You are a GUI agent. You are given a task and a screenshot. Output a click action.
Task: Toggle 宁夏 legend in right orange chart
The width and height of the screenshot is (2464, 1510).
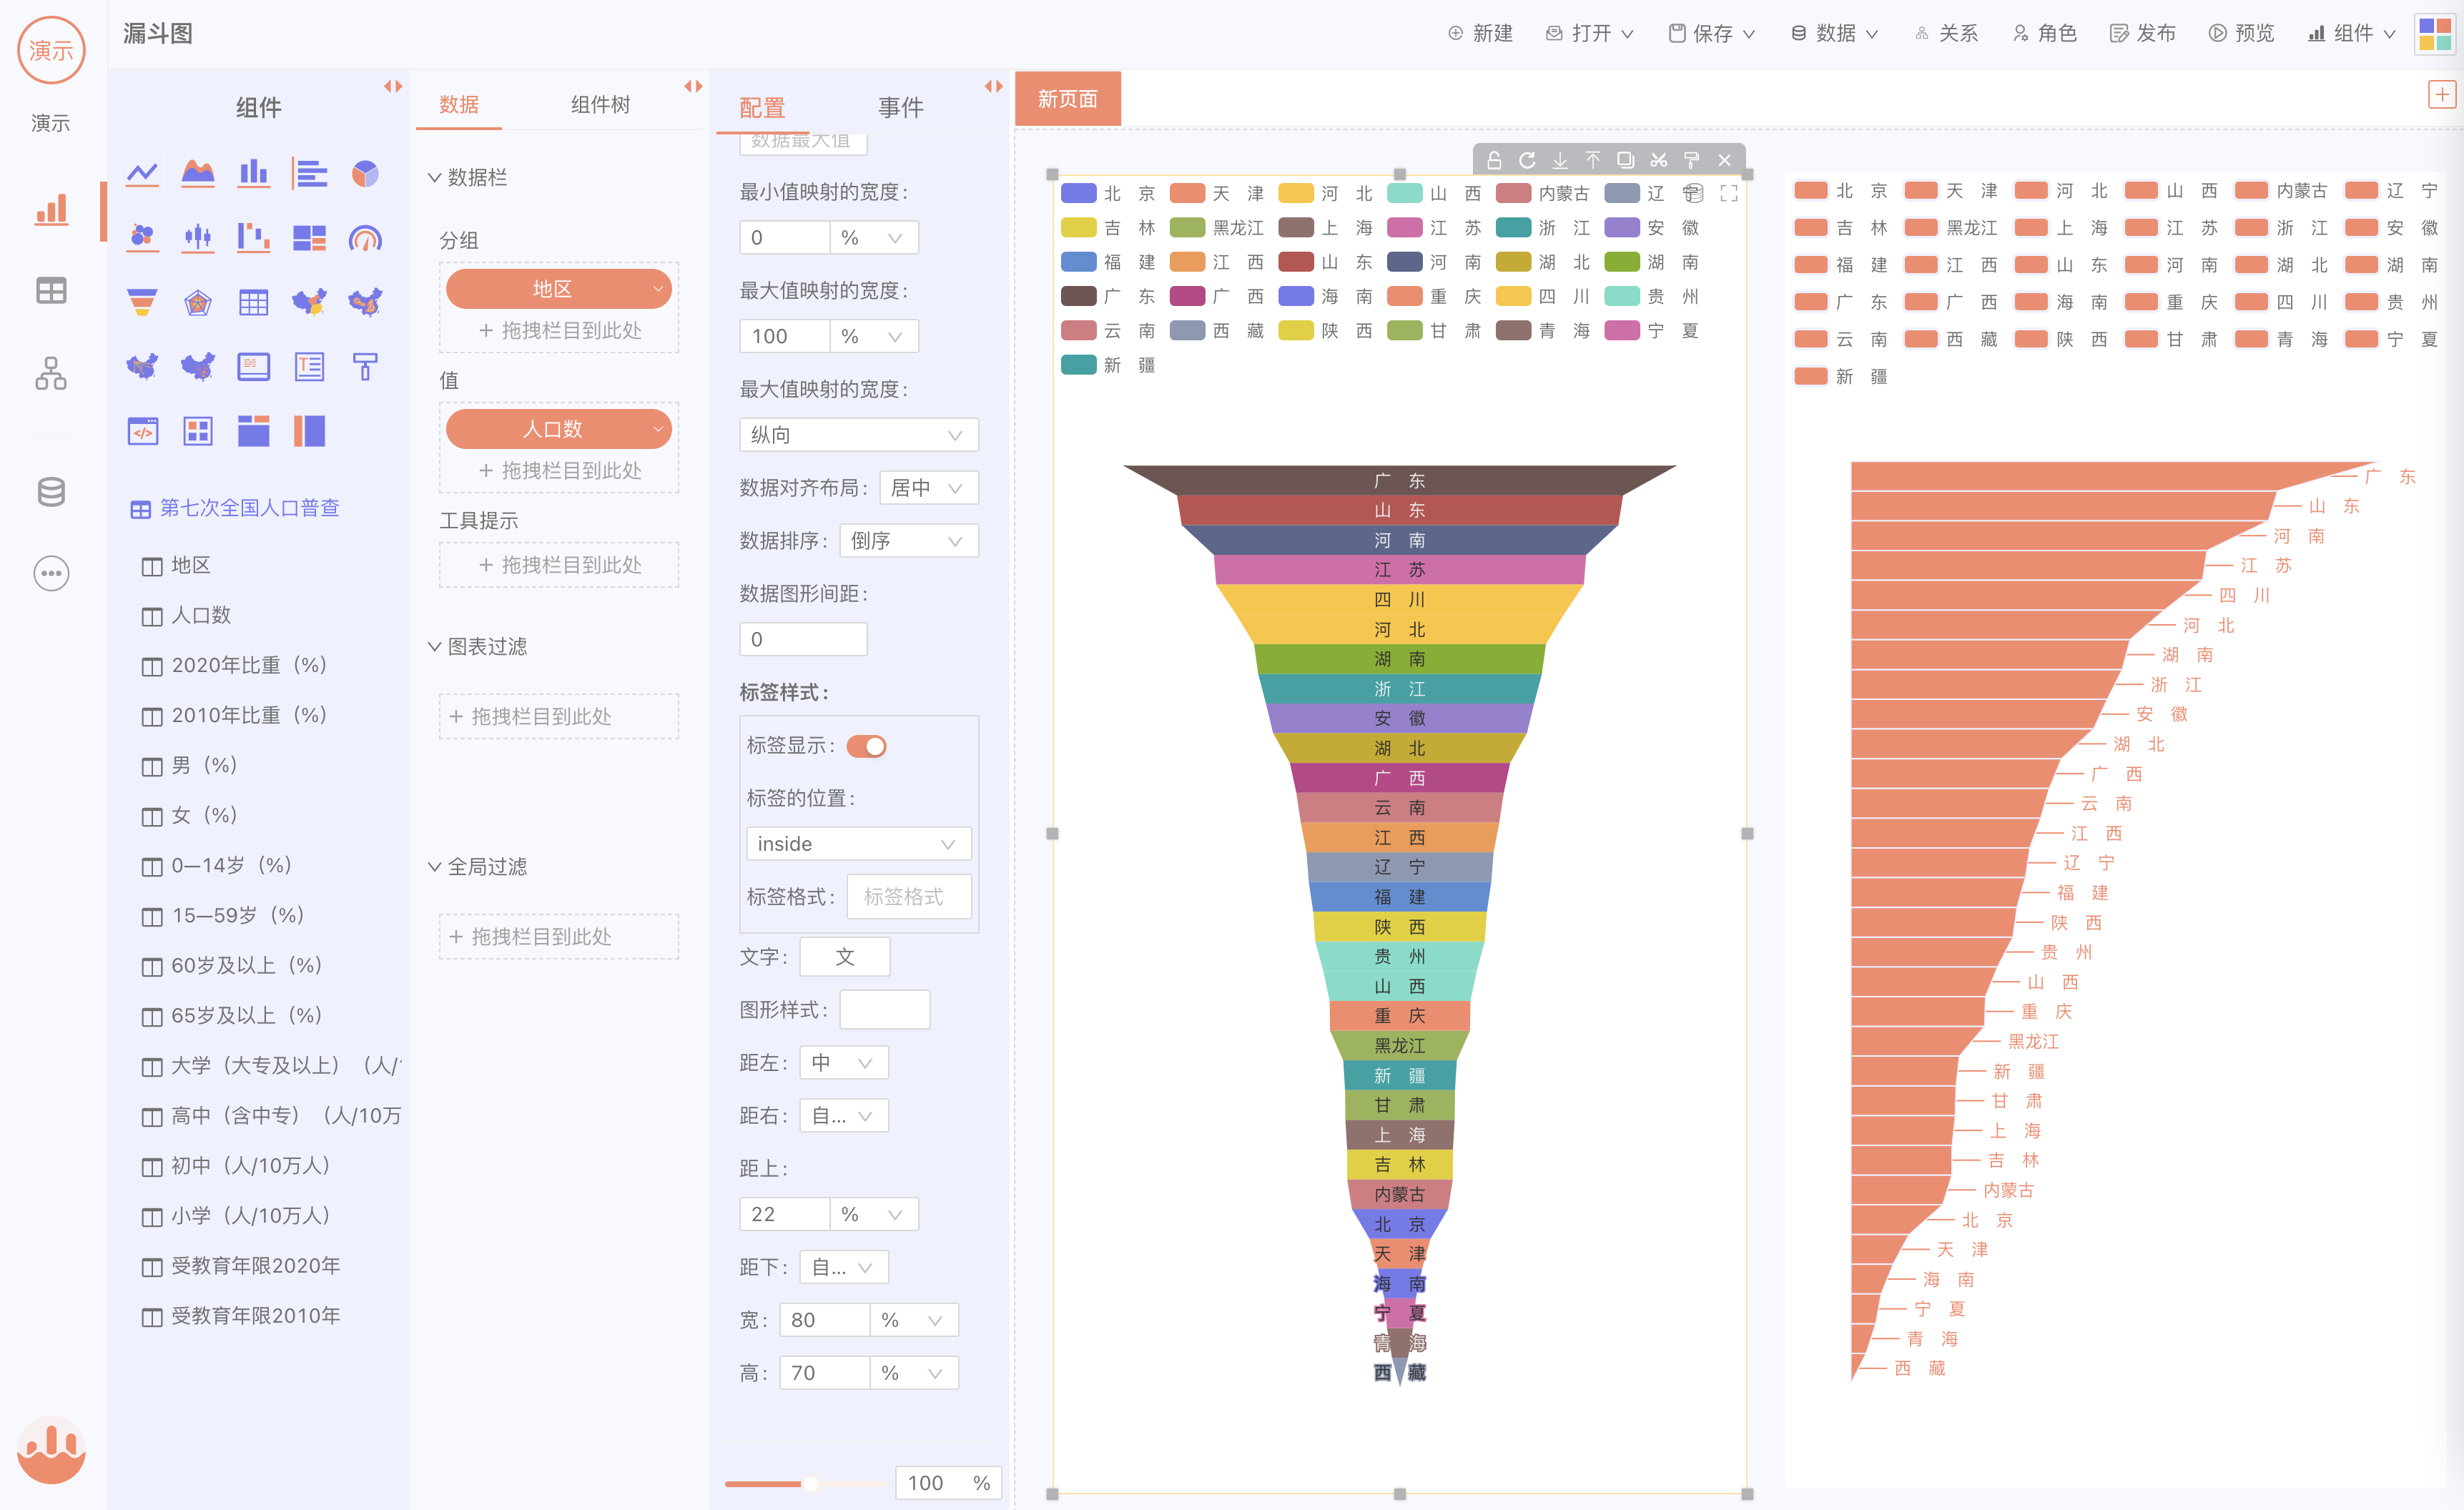click(x=2391, y=339)
